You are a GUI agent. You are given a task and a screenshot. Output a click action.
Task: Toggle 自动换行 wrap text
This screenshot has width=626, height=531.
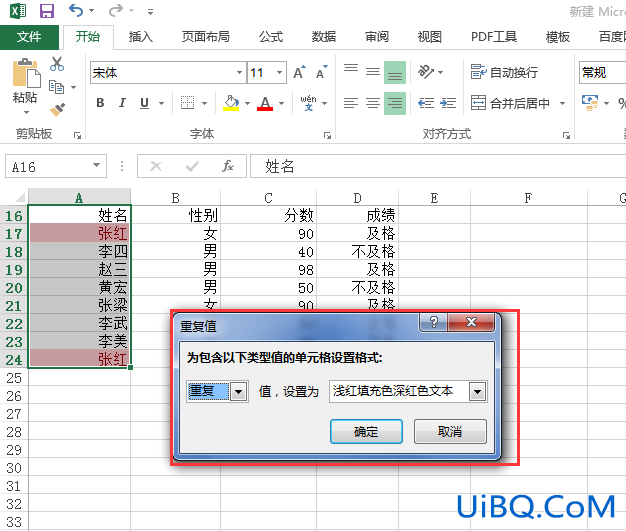[504, 72]
